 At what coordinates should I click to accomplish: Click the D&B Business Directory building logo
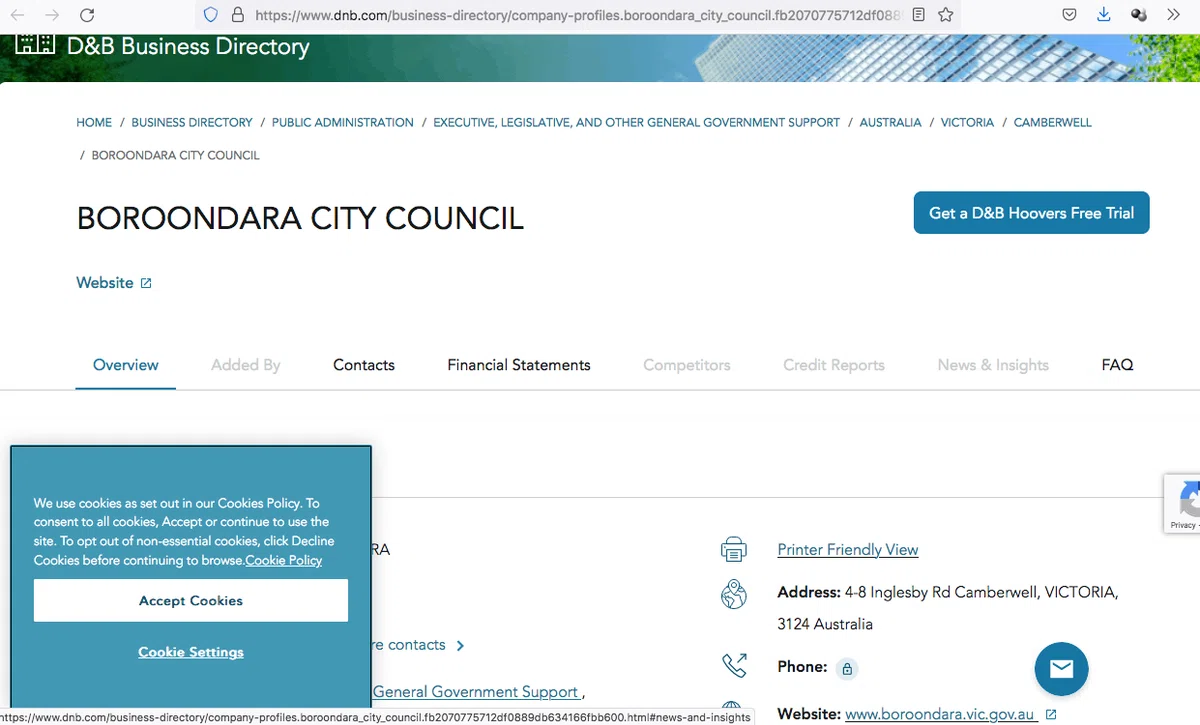point(35,44)
